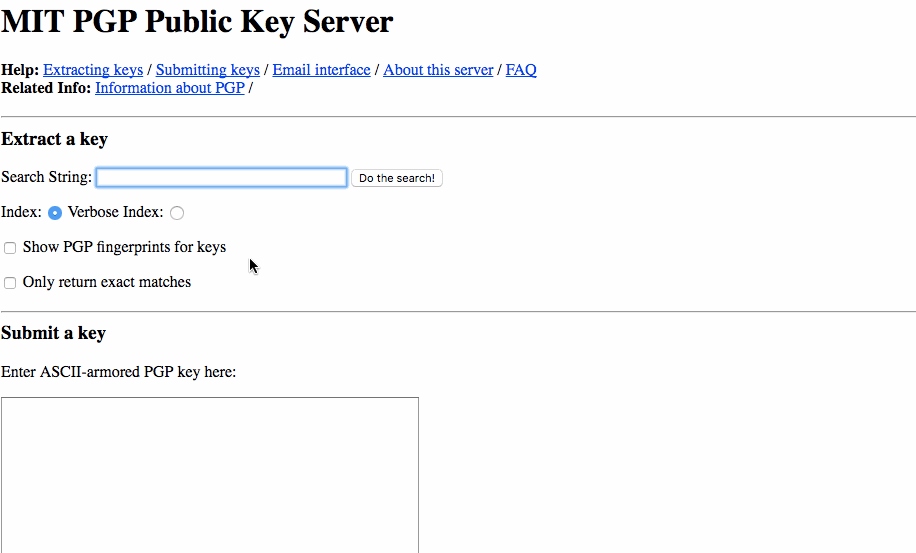Screen dimensions: 916x553
Task: Click the Extract a key heading
Action: [x=54, y=139]
